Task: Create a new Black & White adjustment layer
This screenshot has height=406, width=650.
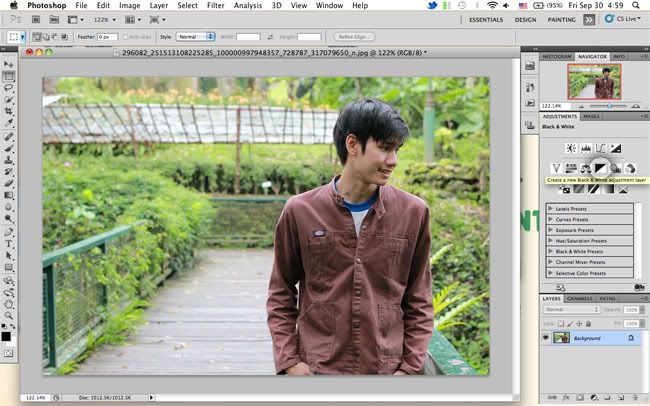Action: click(600, 168)
